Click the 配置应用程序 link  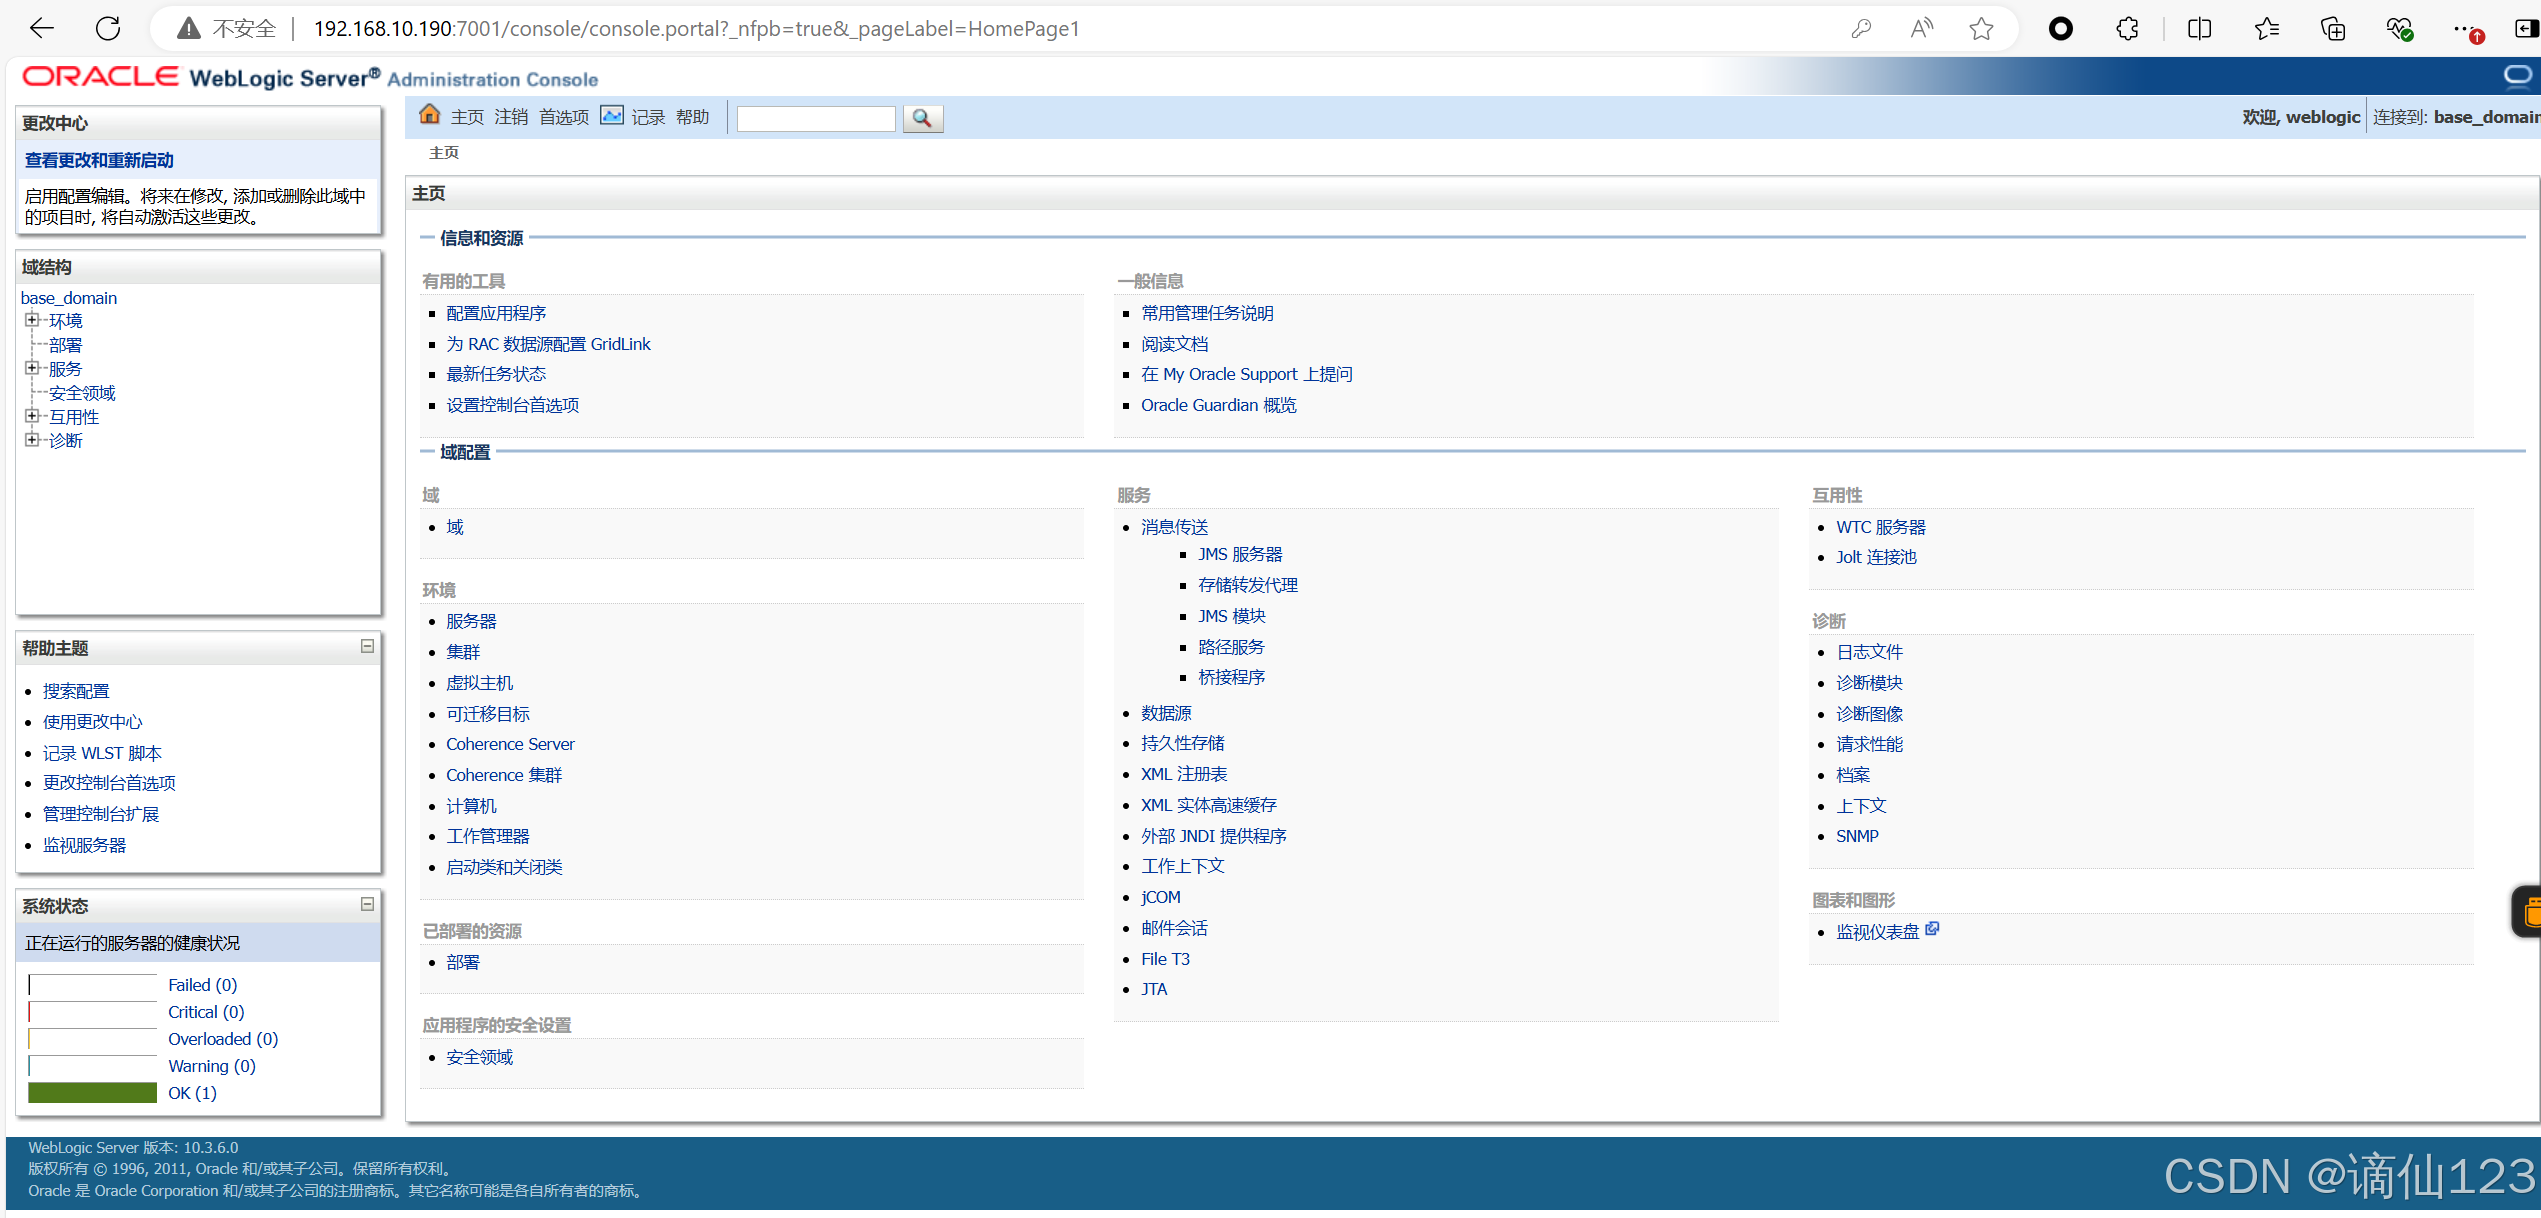(x=496, y=312)
